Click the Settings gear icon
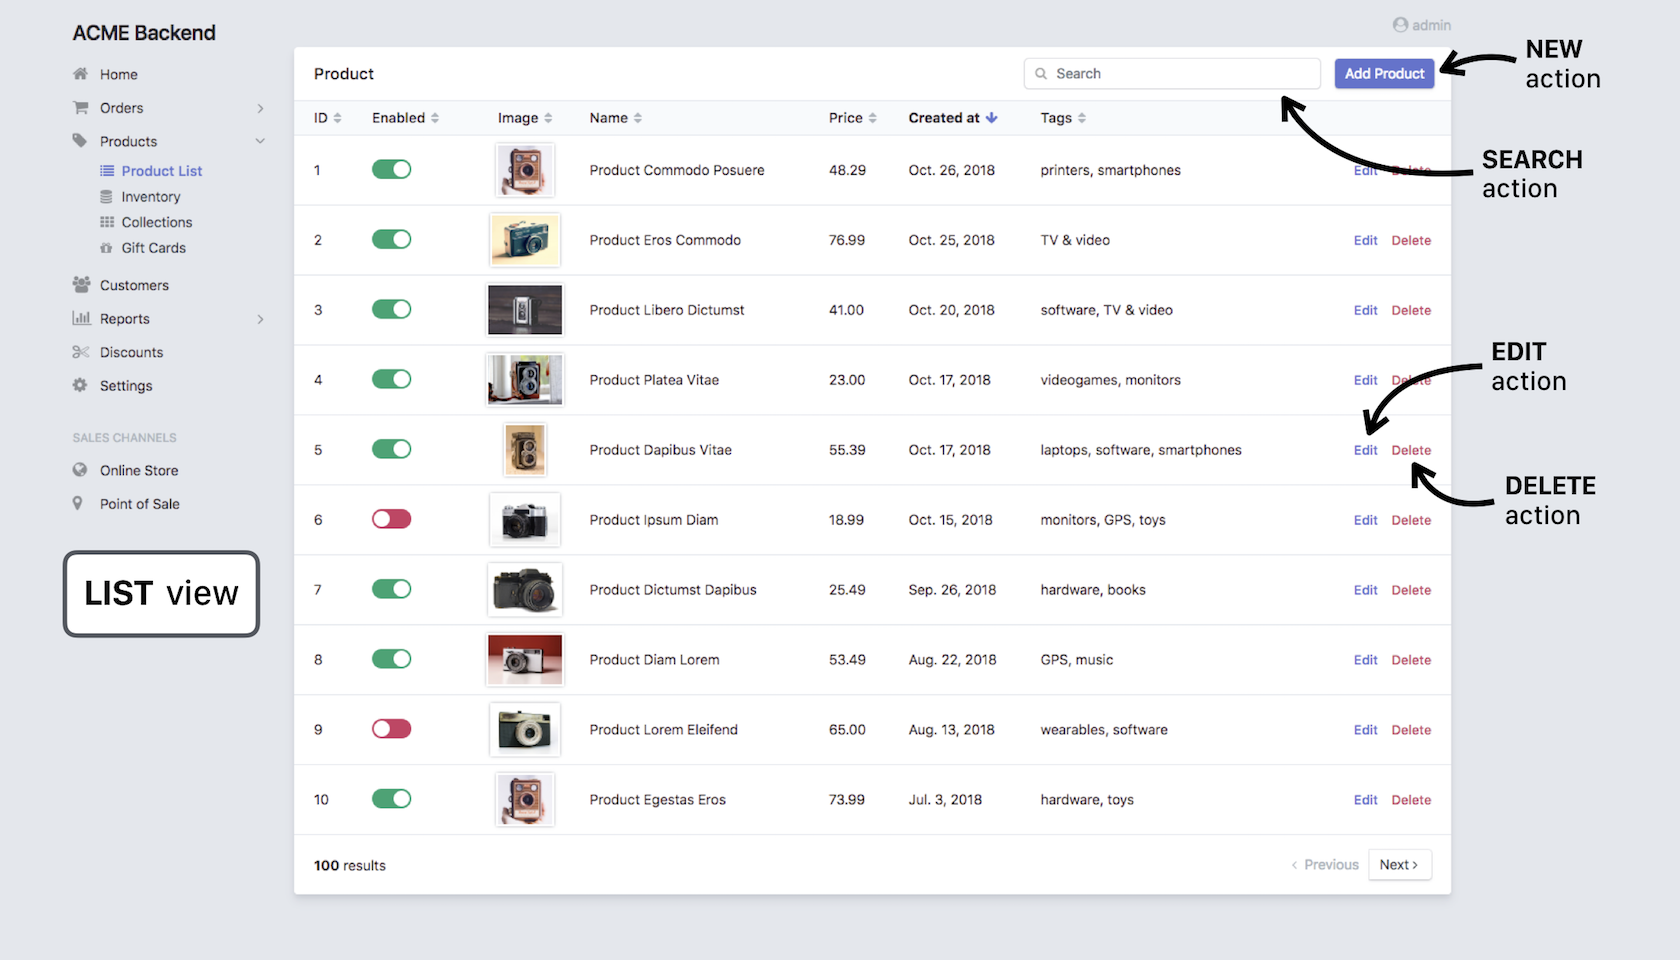Screen dimensions: 1680x960 pos(80,386)
